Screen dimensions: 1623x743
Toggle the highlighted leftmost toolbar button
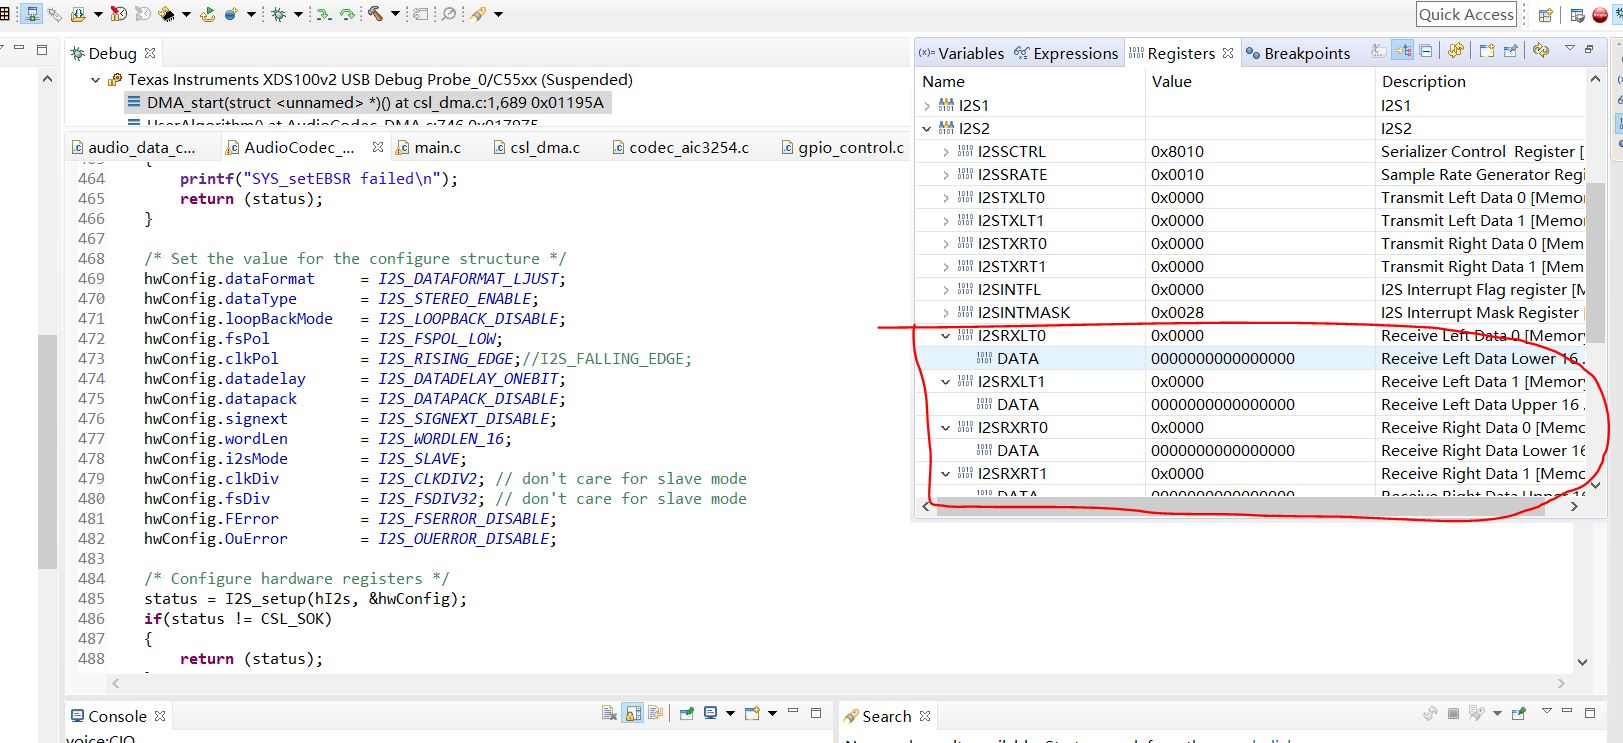tap(31, 14)
